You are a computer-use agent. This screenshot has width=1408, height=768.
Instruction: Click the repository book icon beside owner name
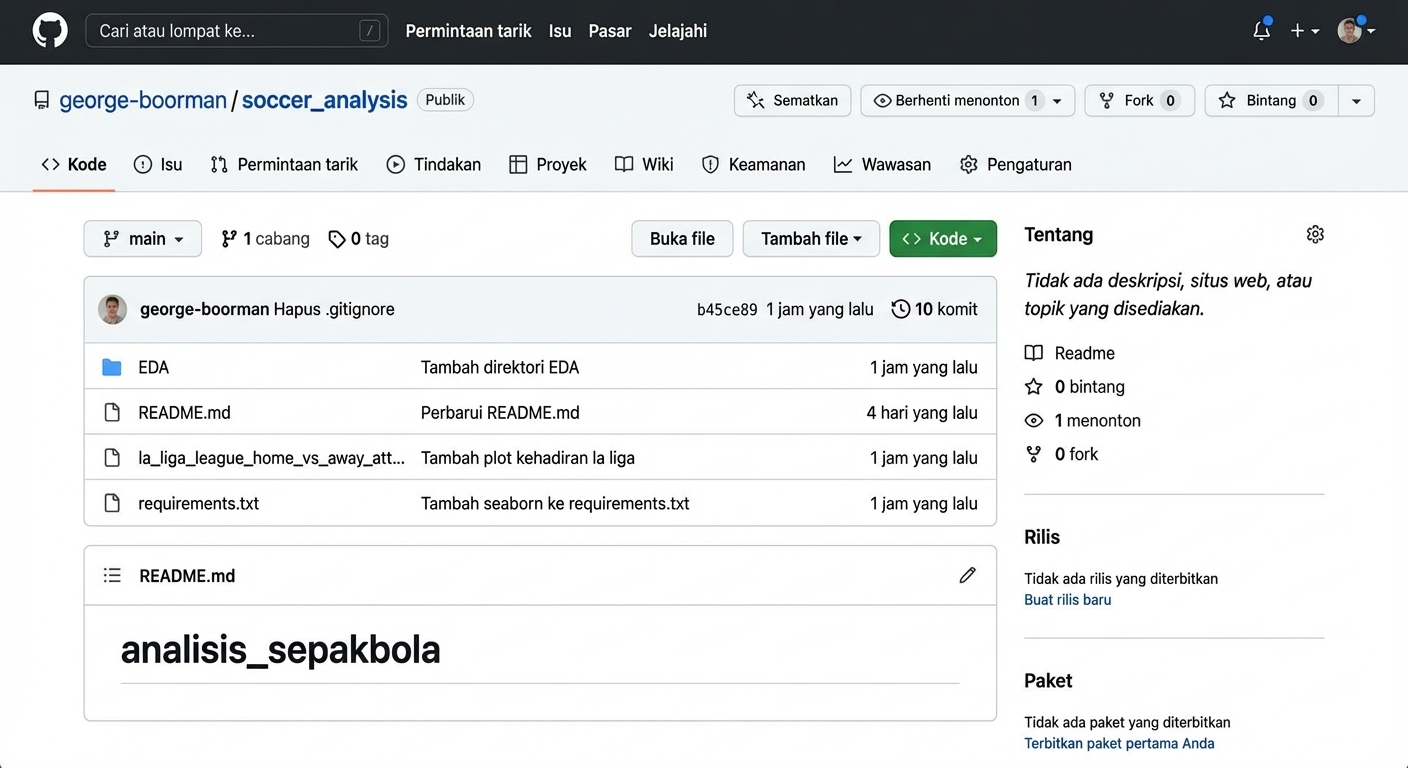41,100
